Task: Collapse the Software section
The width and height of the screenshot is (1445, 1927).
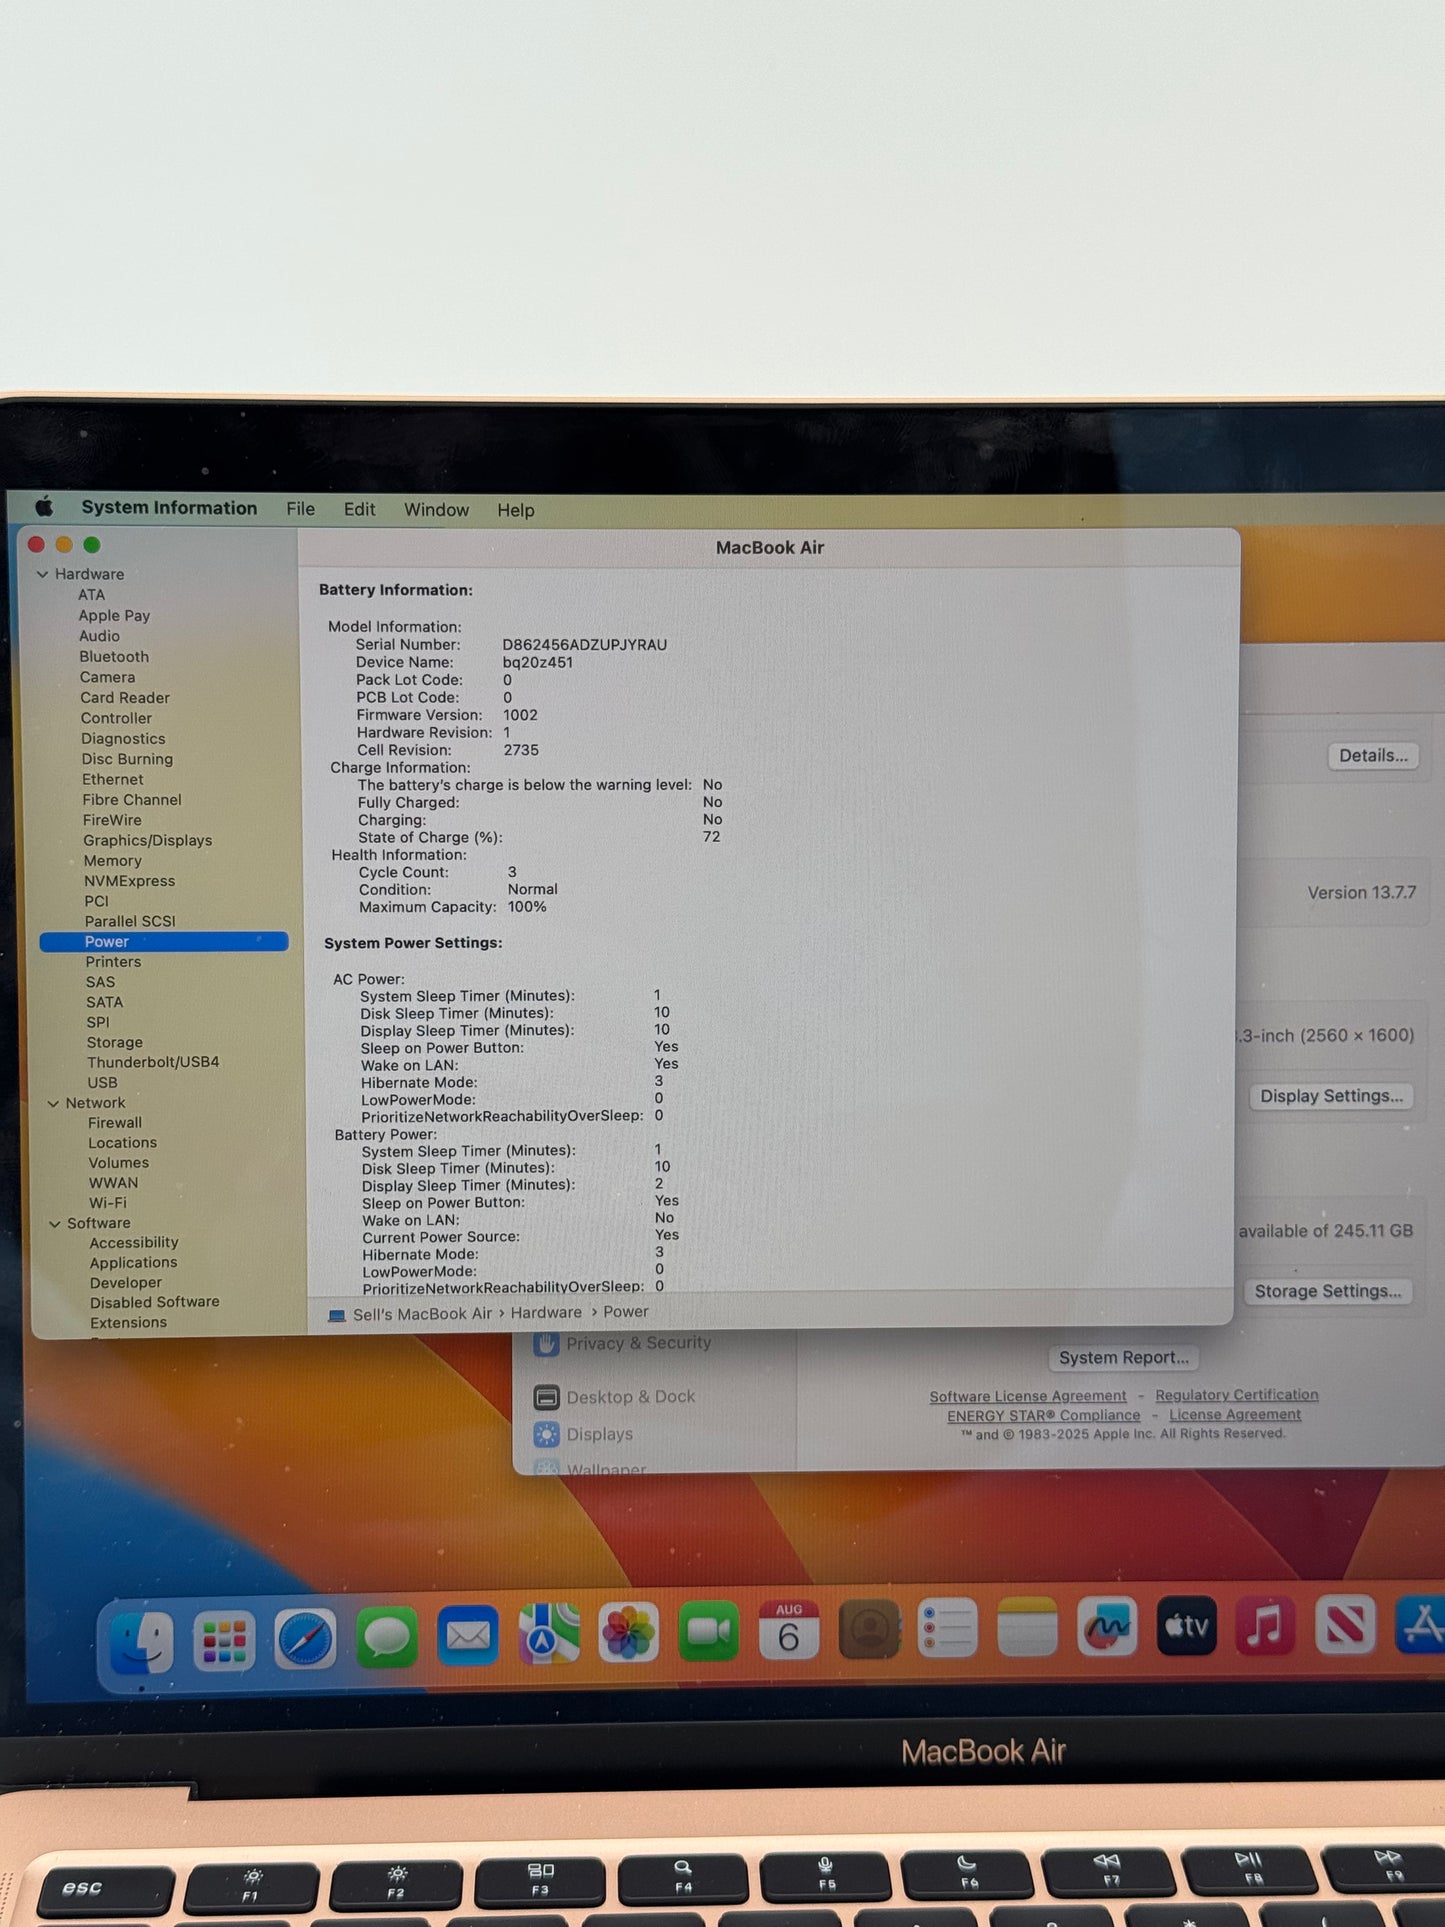Action: [x=55, y=1223]
